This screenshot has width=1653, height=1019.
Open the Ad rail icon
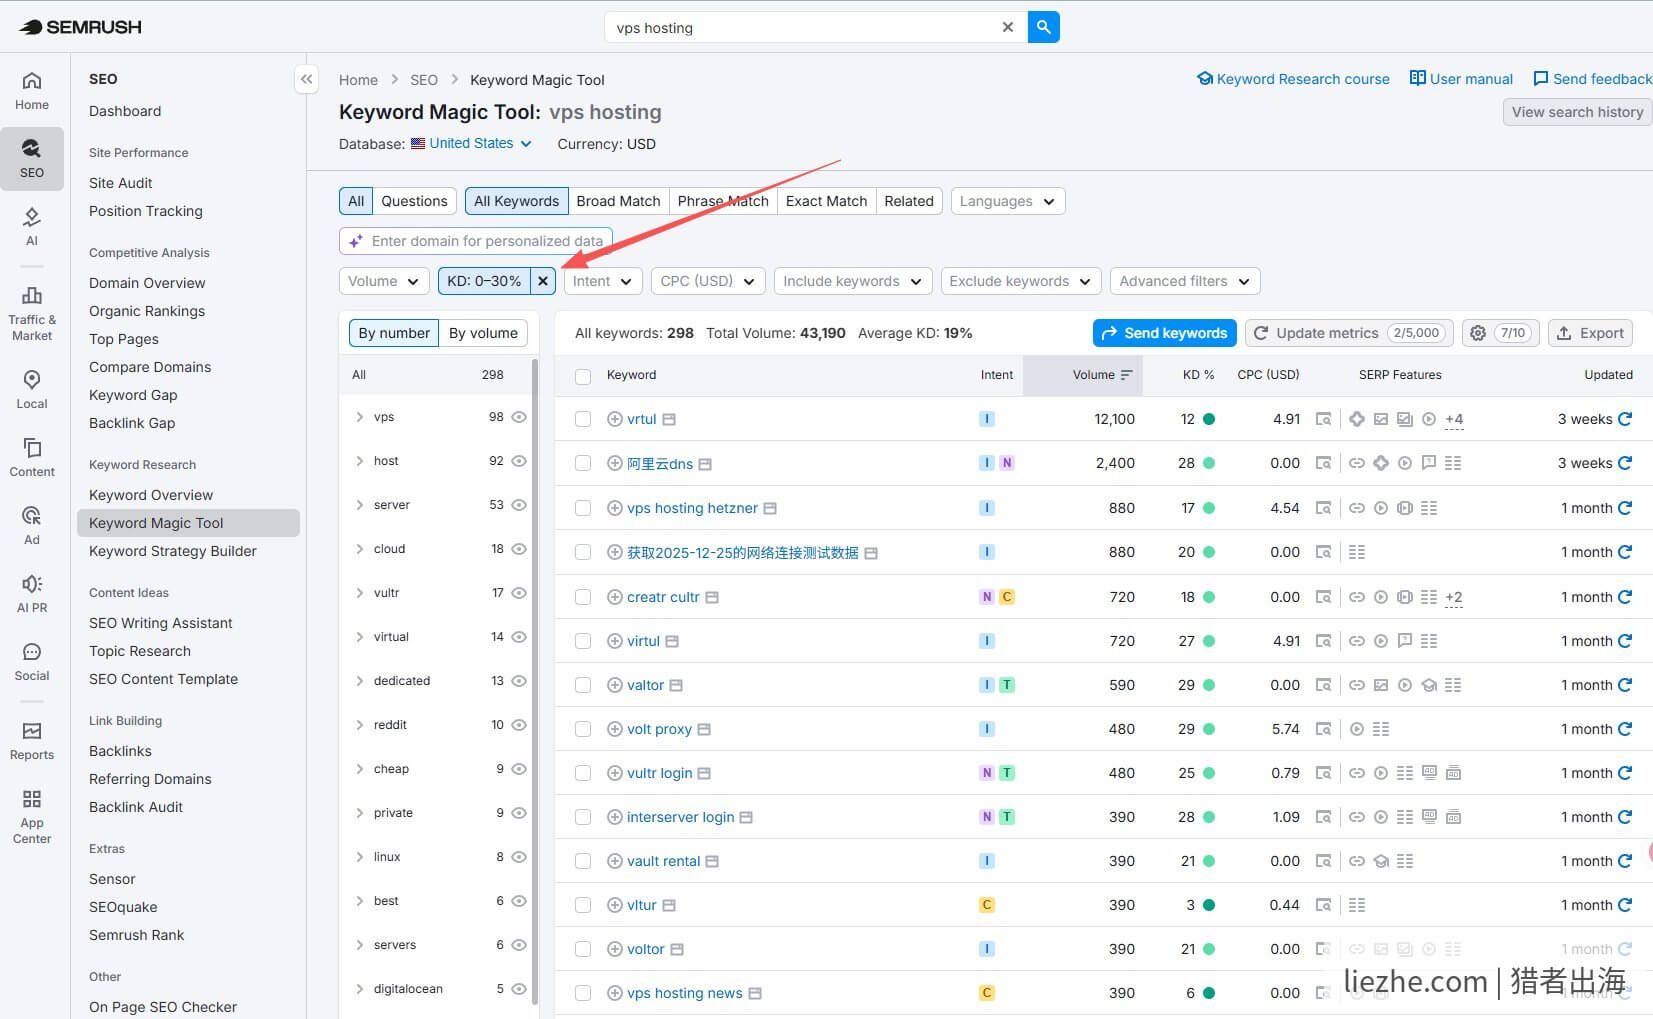tap(32, 525)
